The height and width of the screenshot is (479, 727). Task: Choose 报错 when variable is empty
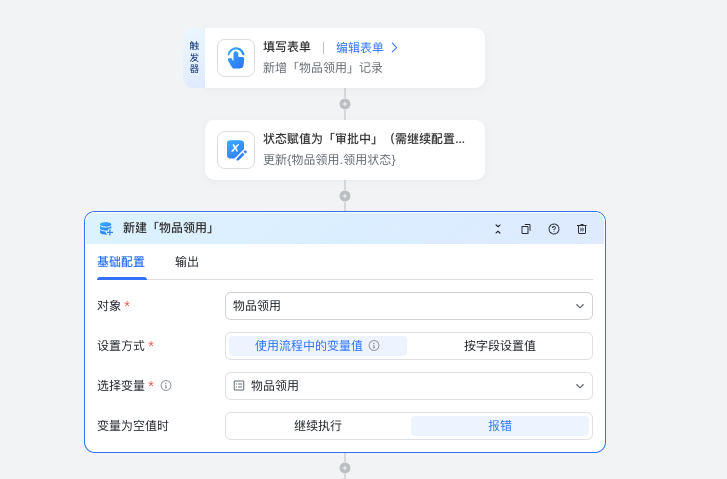(x=500, y=426)
